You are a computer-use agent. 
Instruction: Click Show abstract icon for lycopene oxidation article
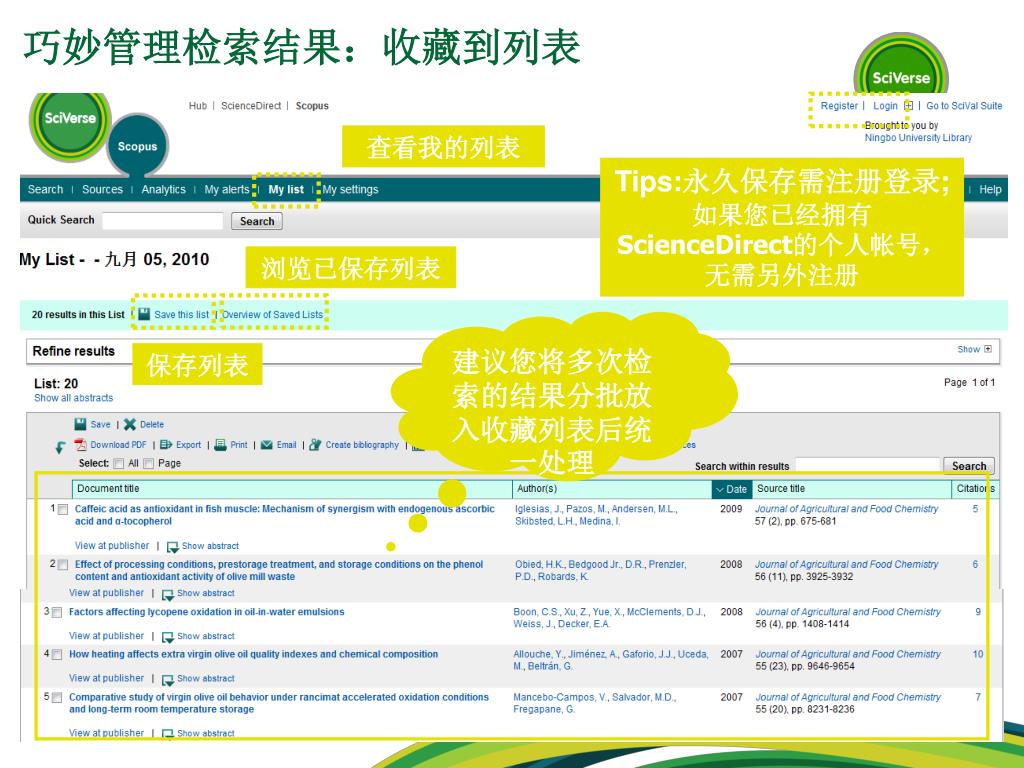pos(168,637)
